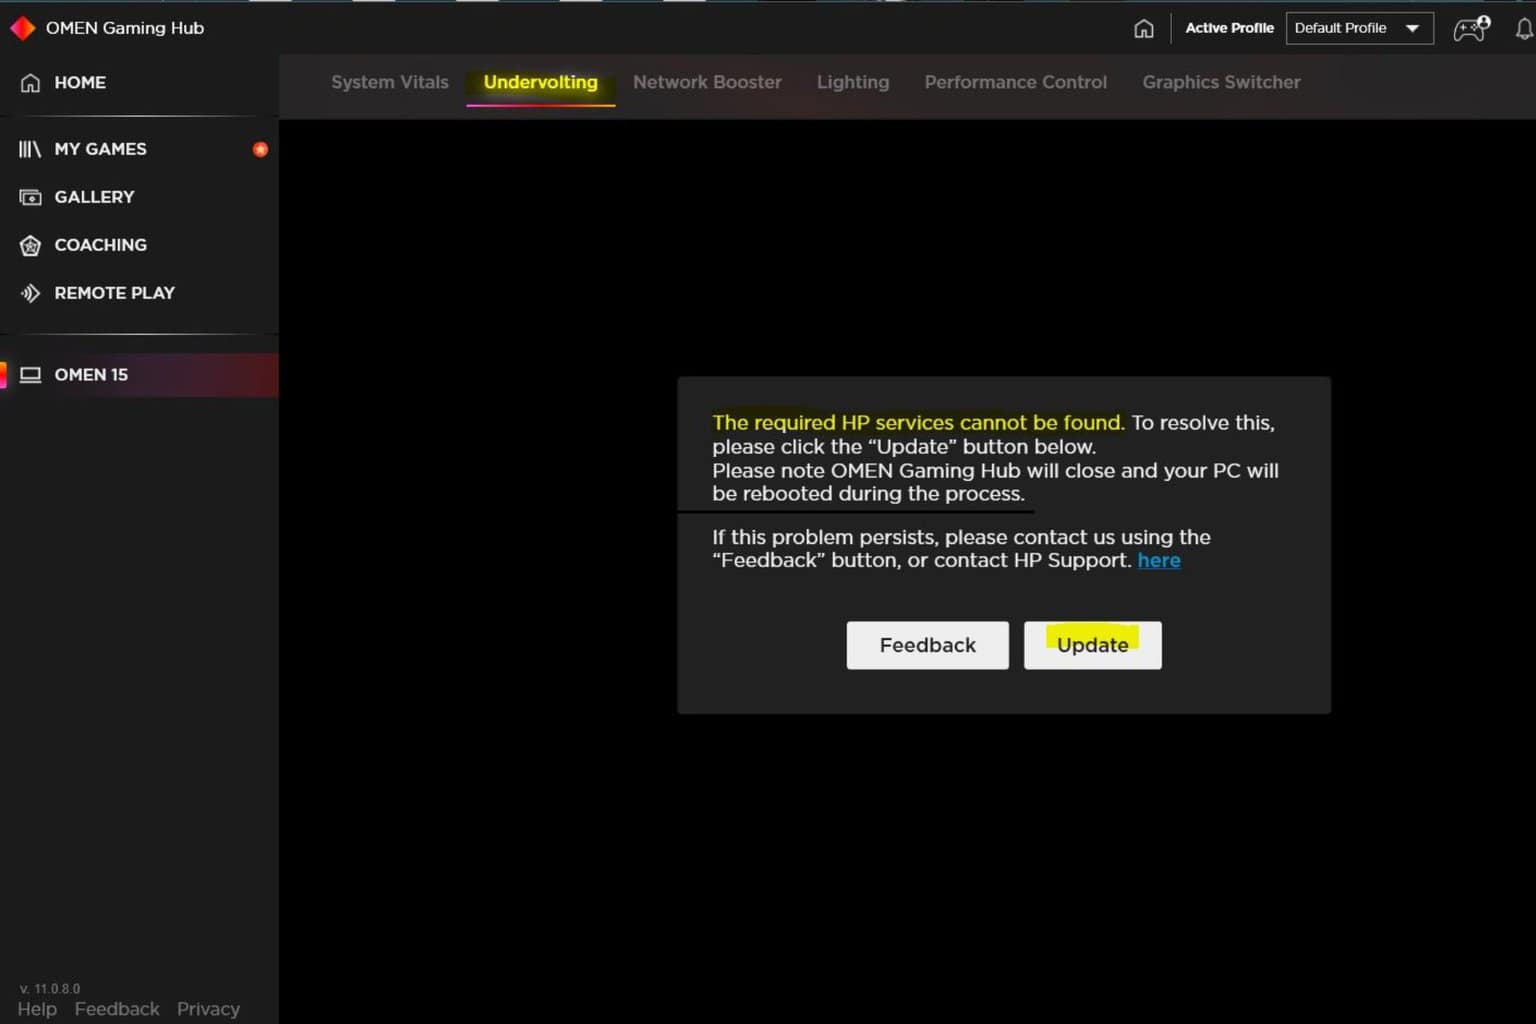
Task: Open the Help link in the footer
Action: (37, 1009)
